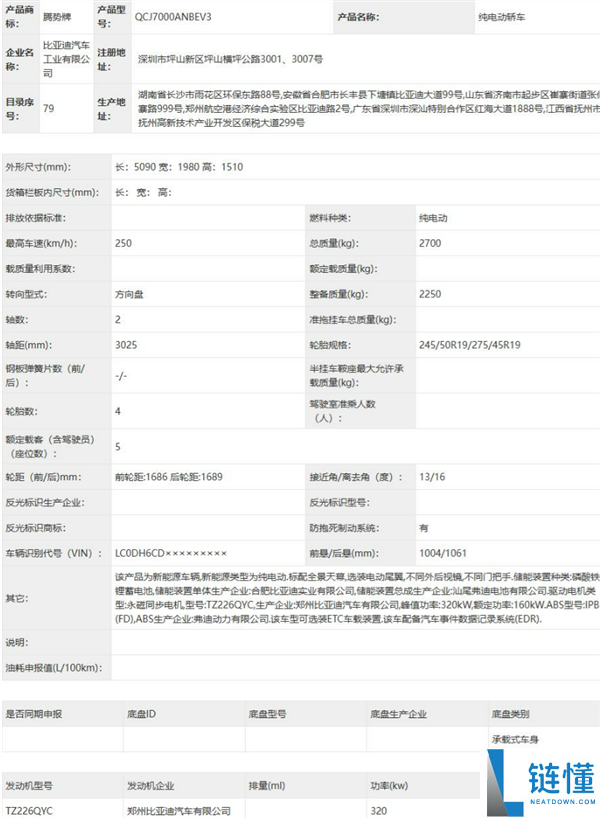Screen dimensions: 600x818
Task: Select motor model TZ226QYC in bottom table
Action: [29, 810]
